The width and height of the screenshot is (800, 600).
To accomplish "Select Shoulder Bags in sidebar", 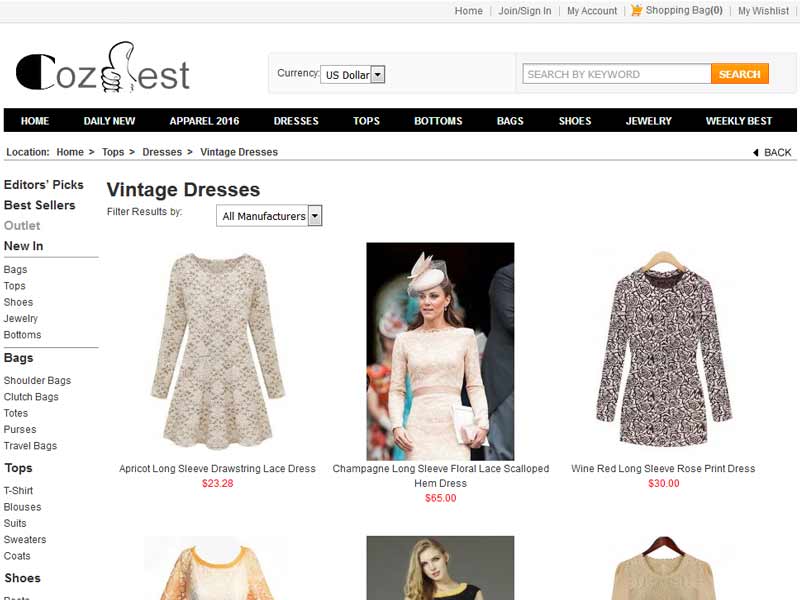I will tap(37, 380).
